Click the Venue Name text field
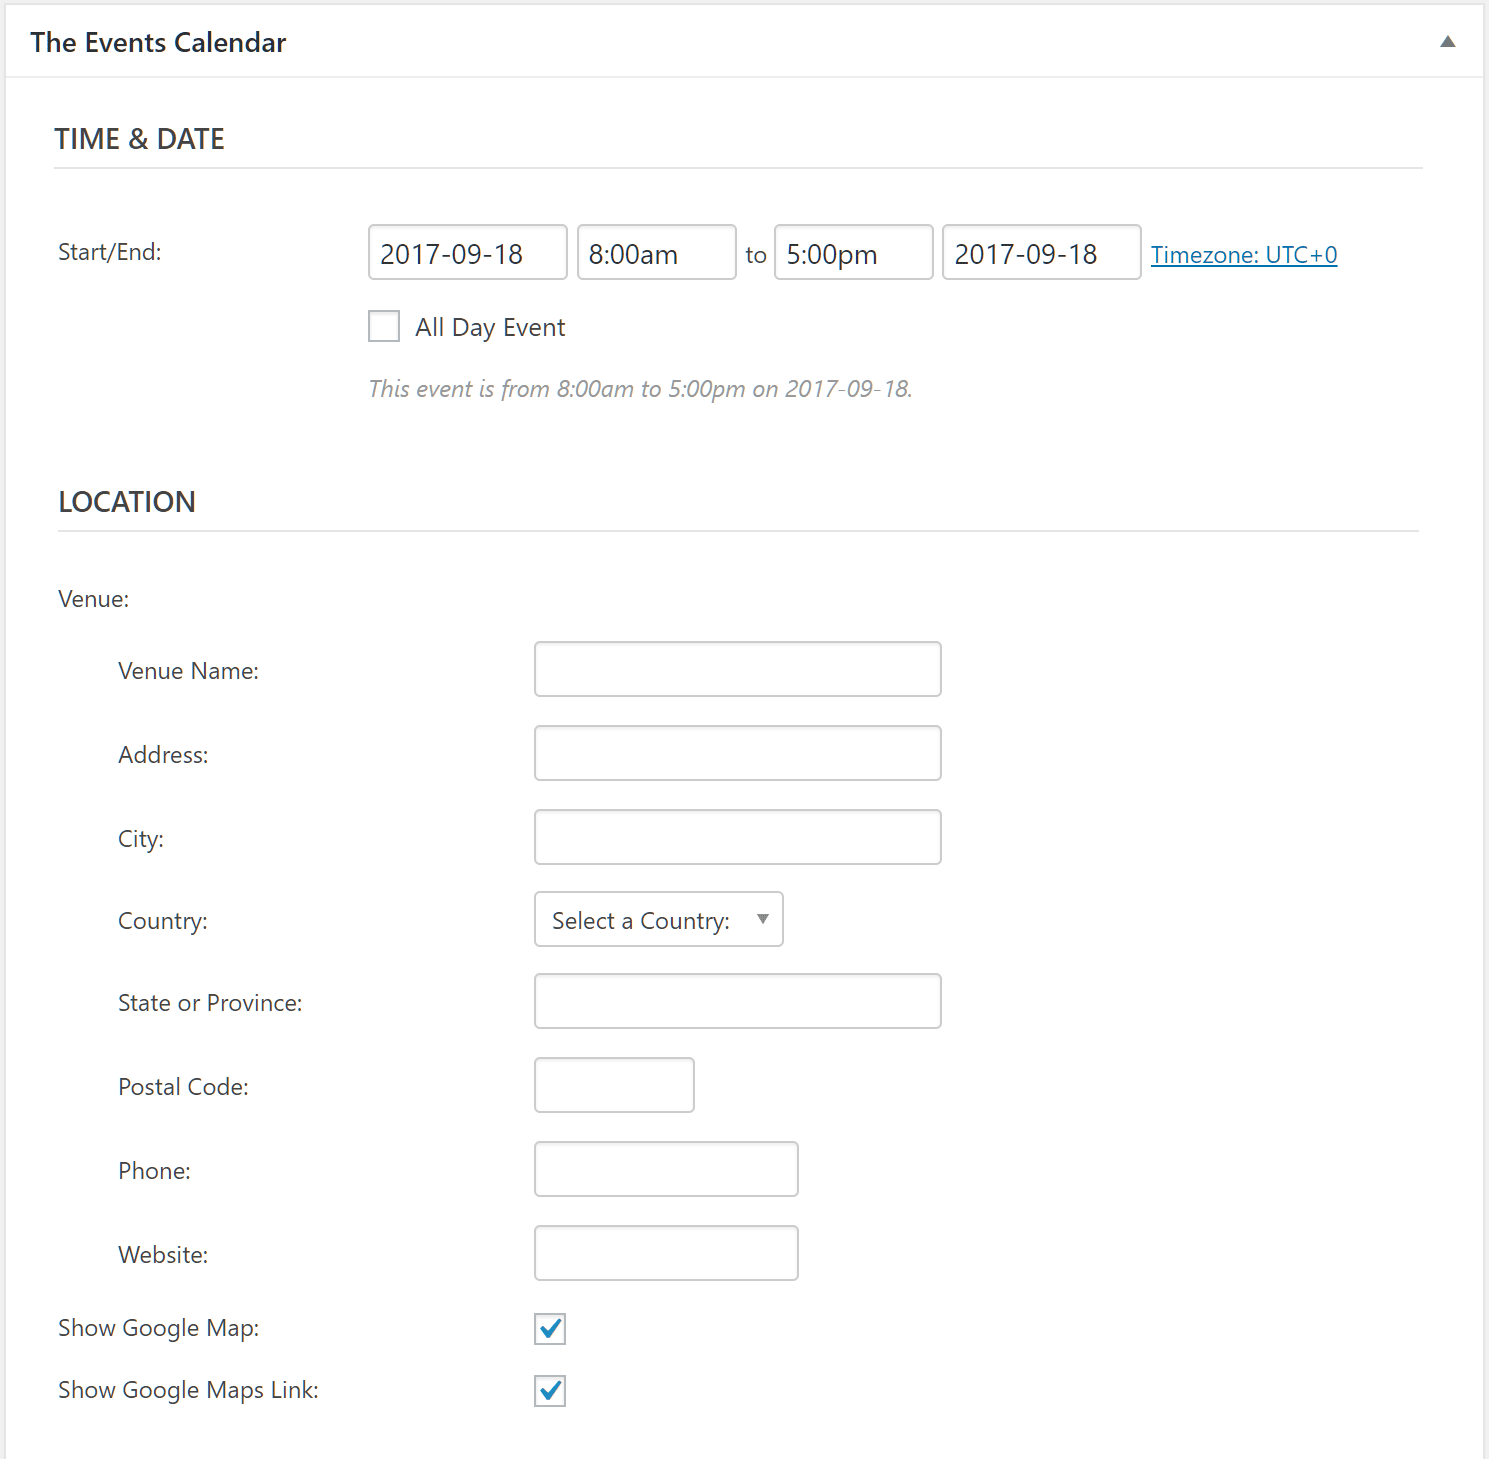 737,669
